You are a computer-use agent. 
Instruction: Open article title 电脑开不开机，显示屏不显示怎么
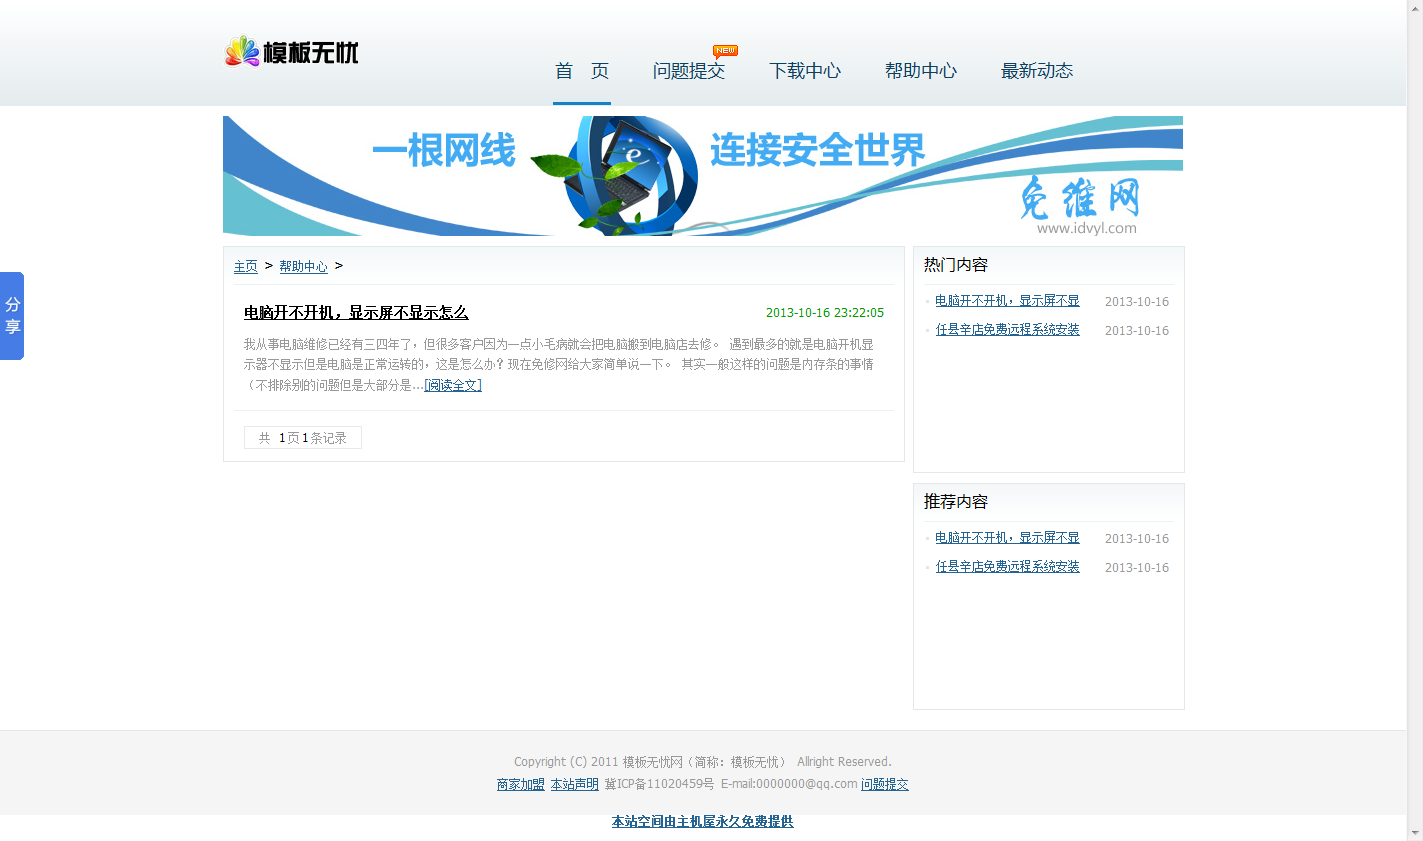pyautogui.click(x=356, y=313)
